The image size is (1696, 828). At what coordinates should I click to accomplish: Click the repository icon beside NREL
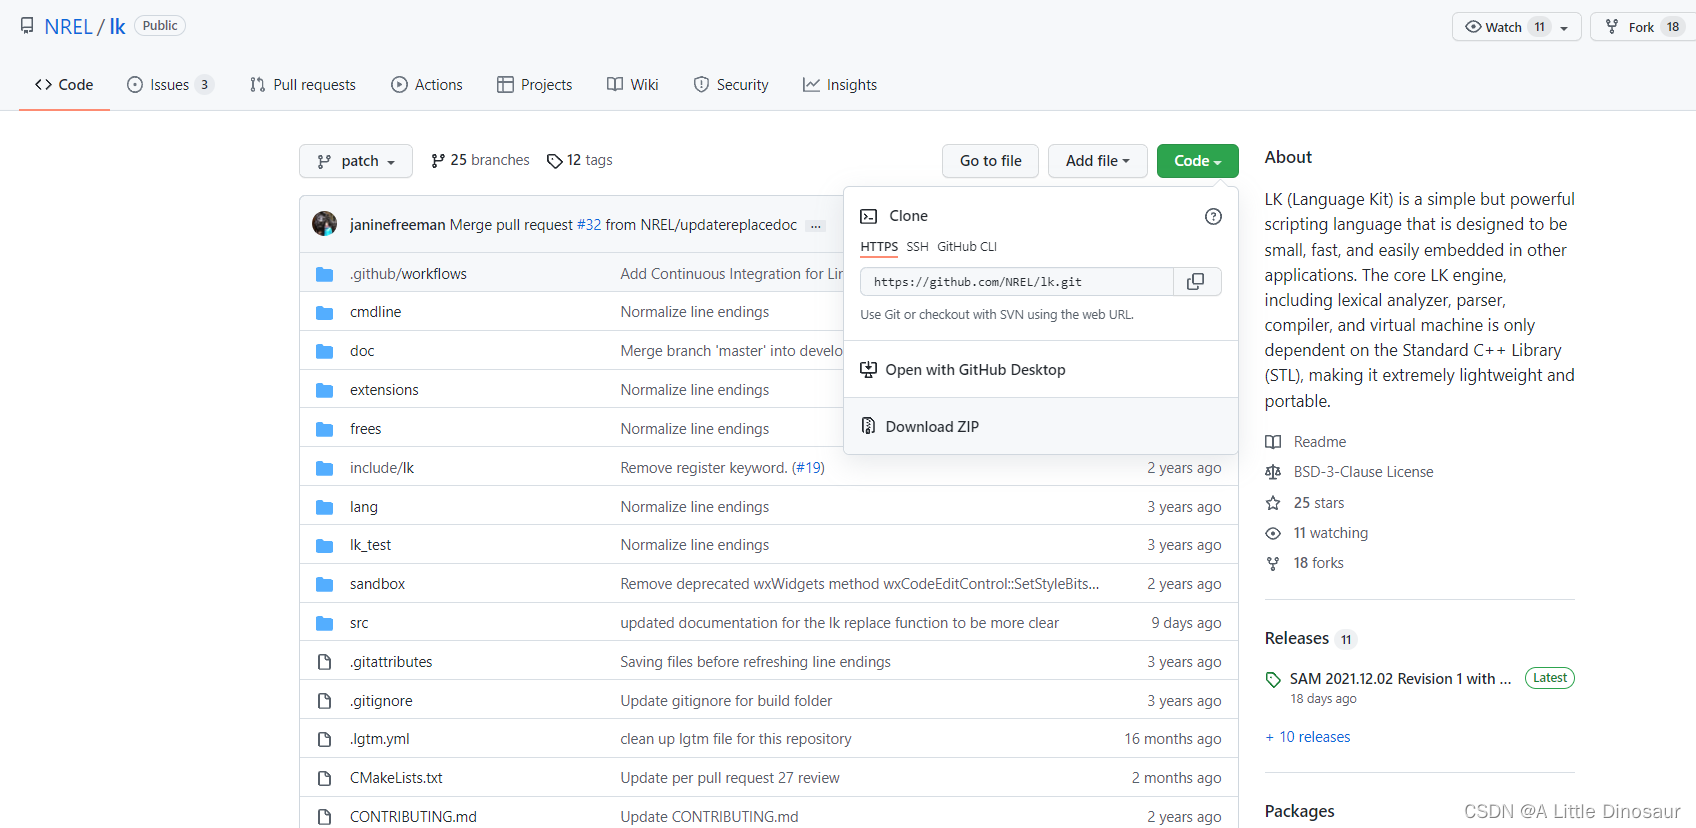tap(27, 26)
